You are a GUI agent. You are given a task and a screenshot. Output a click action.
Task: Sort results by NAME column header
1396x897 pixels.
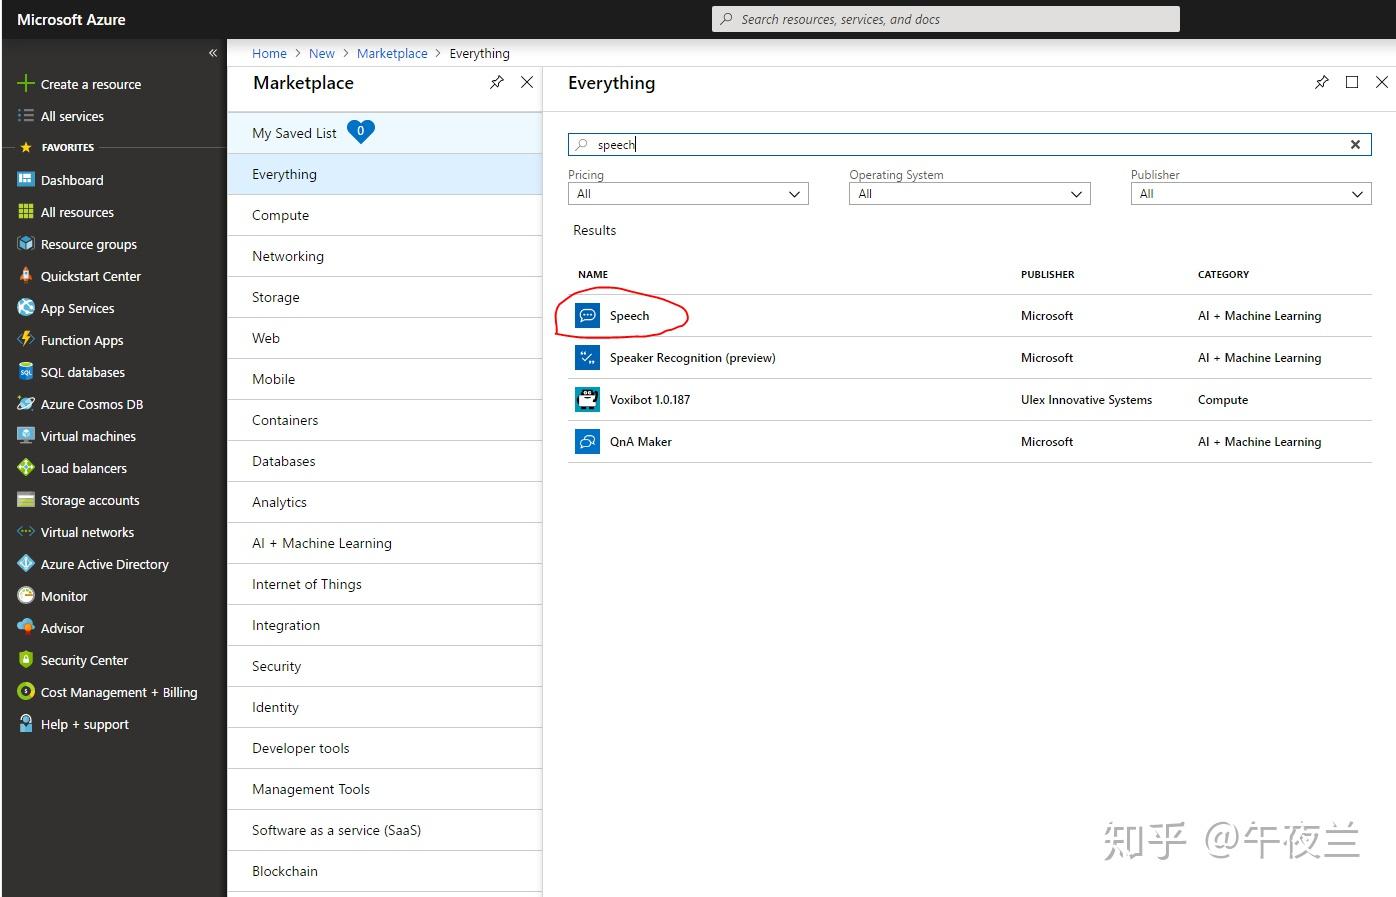click(593, 274)
